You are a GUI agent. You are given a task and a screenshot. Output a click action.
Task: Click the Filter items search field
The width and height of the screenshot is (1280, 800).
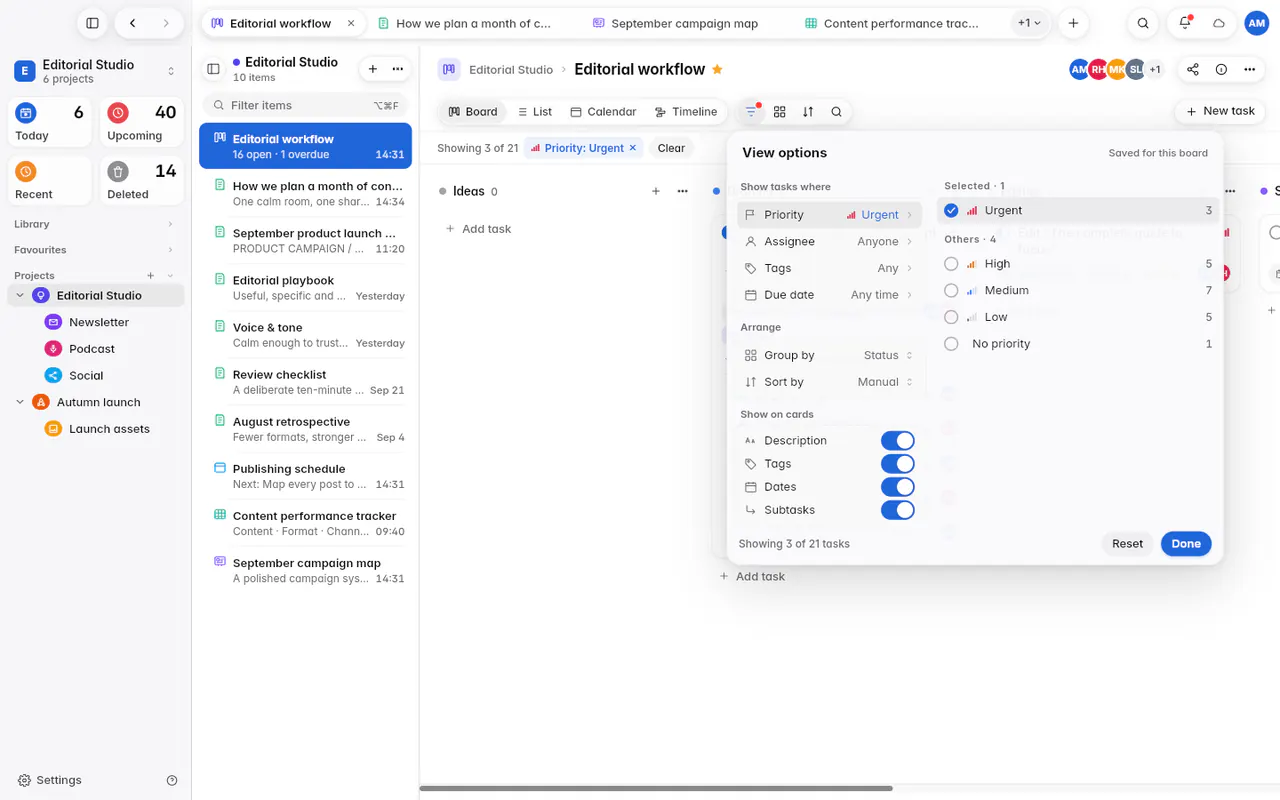(x=306, y=105)
